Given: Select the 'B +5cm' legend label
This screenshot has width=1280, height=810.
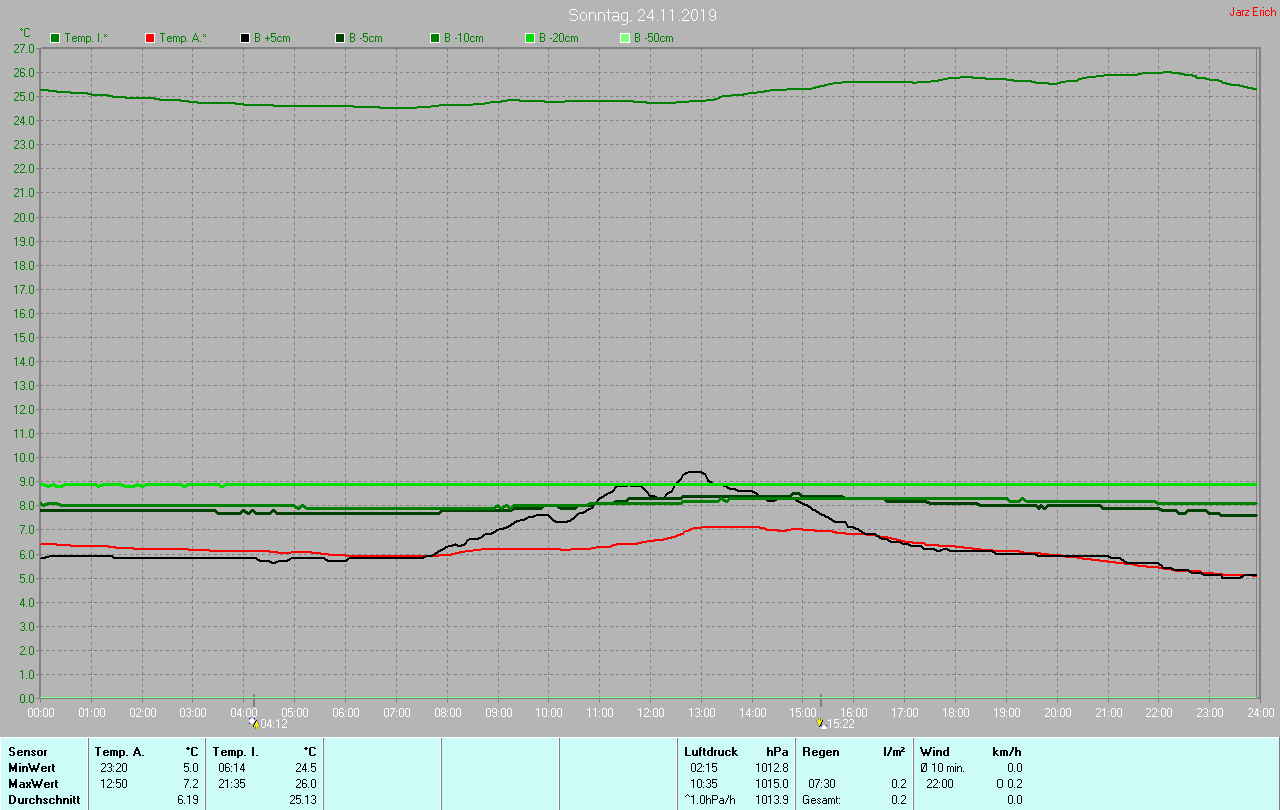Looking at the screenshot, I should 273,38.
